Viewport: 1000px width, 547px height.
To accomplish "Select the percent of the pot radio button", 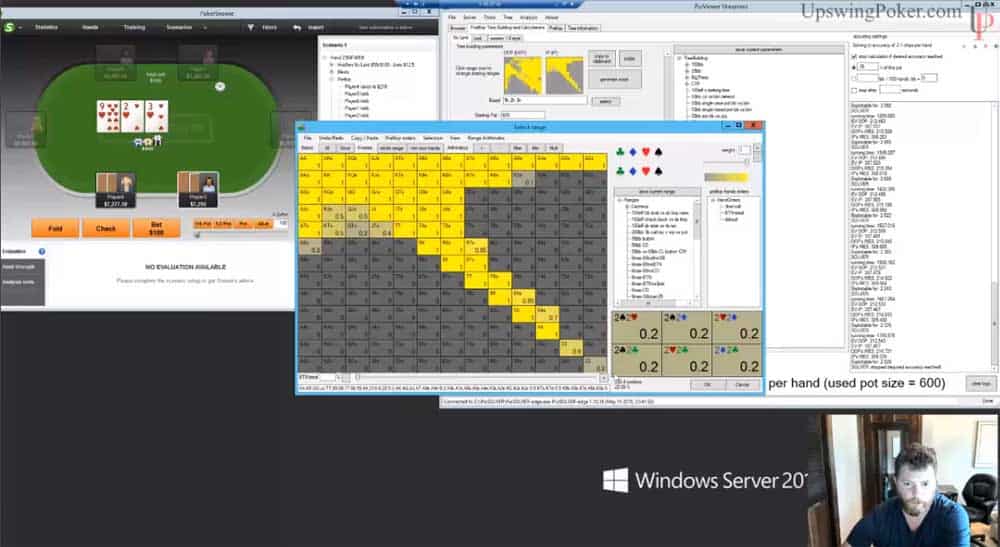I will pos(855,67).
